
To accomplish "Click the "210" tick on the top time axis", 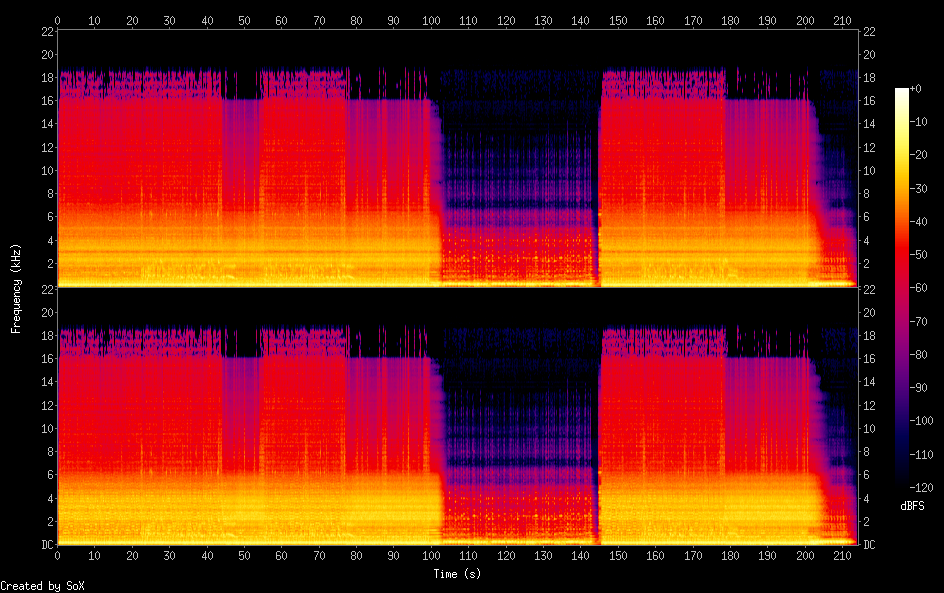I will (x=842, y=20).
